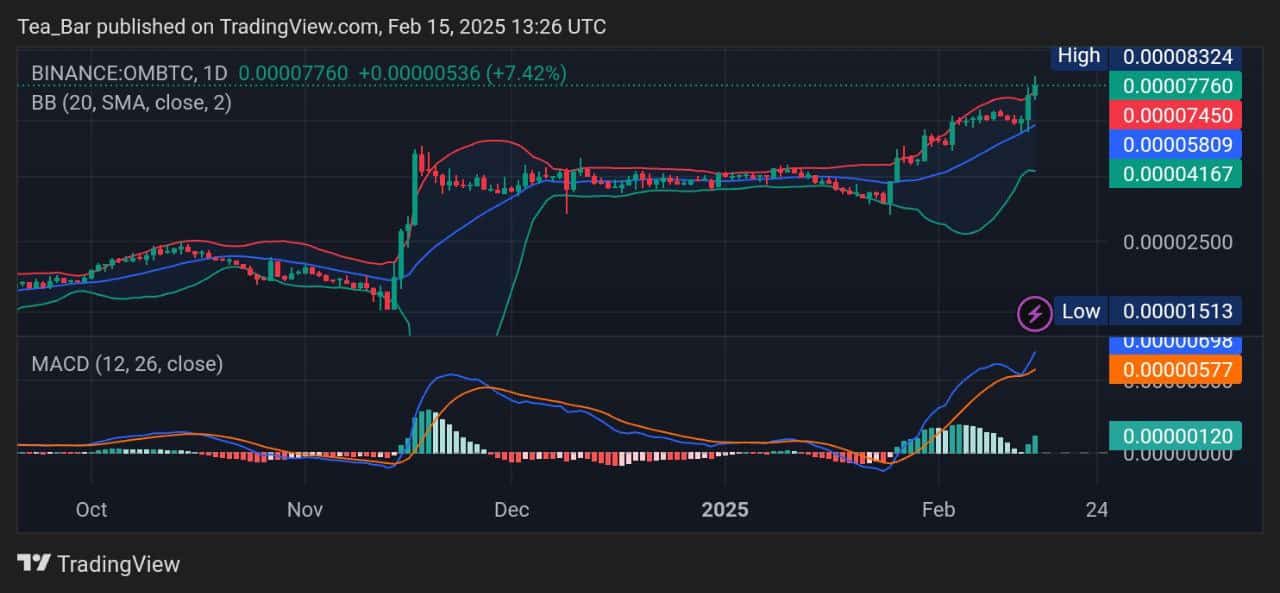
Task: Click the green 0.00007760 current price tag
Action: click(1177, 86)
